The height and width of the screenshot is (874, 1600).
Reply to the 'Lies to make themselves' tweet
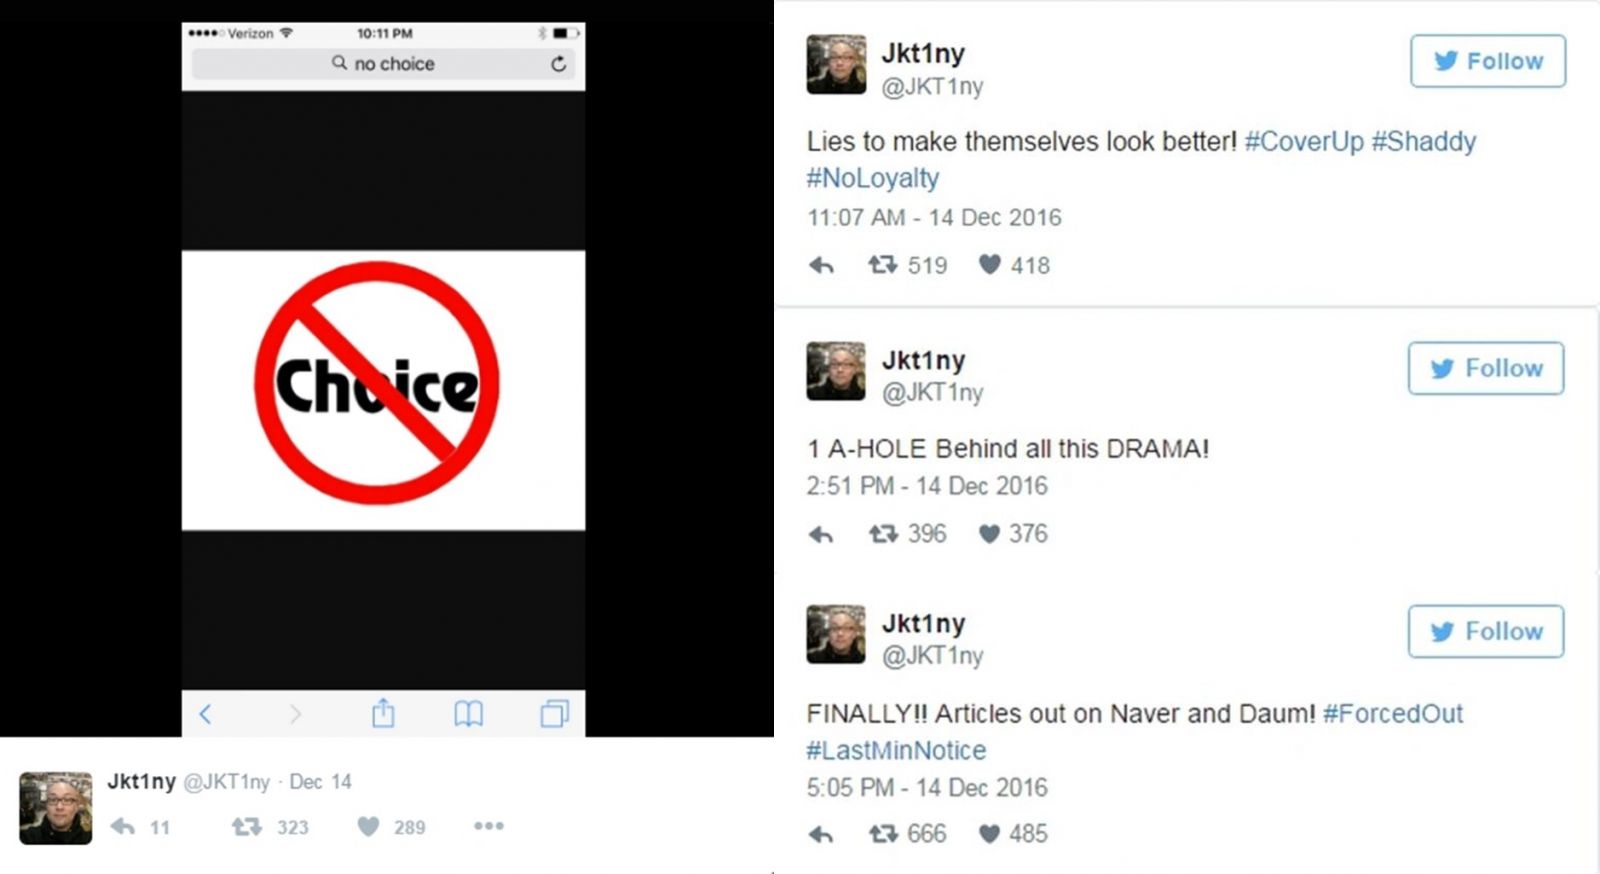tap(821, 266)
